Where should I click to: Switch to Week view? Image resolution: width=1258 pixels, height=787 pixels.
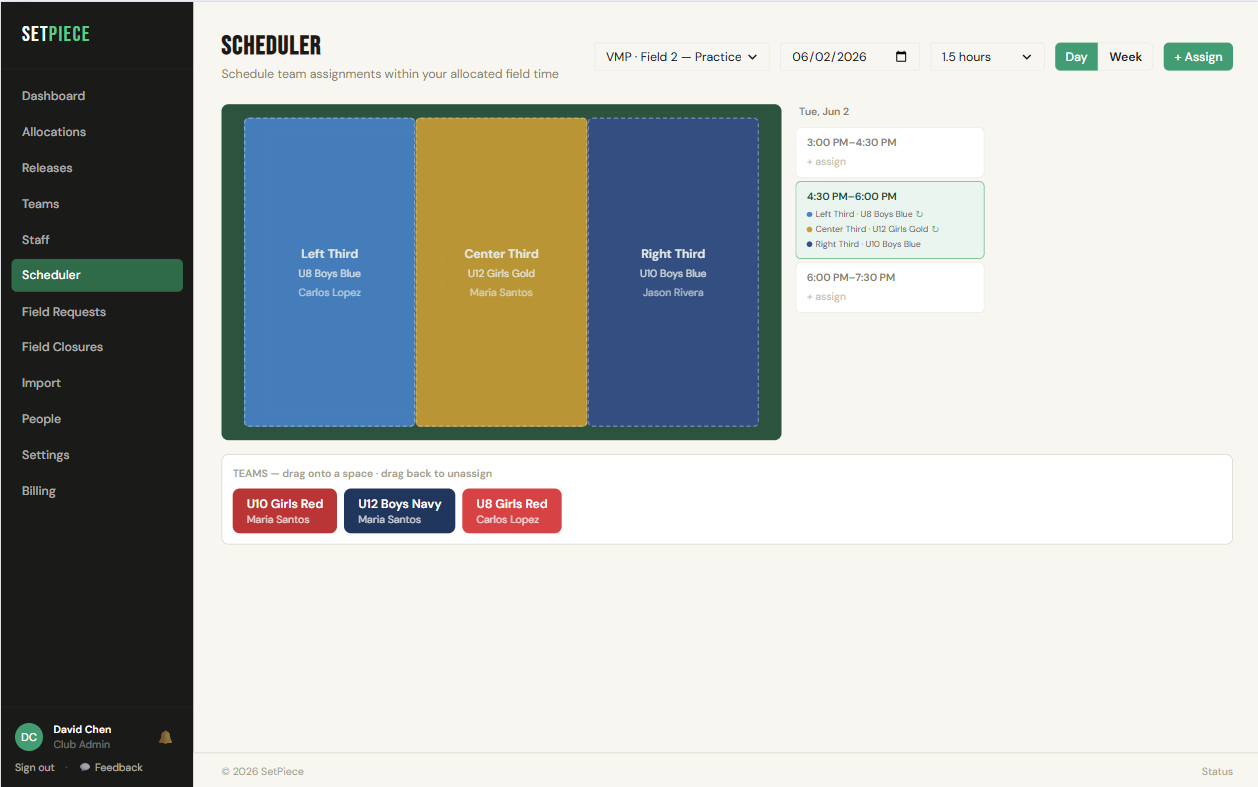(1125, 57)
